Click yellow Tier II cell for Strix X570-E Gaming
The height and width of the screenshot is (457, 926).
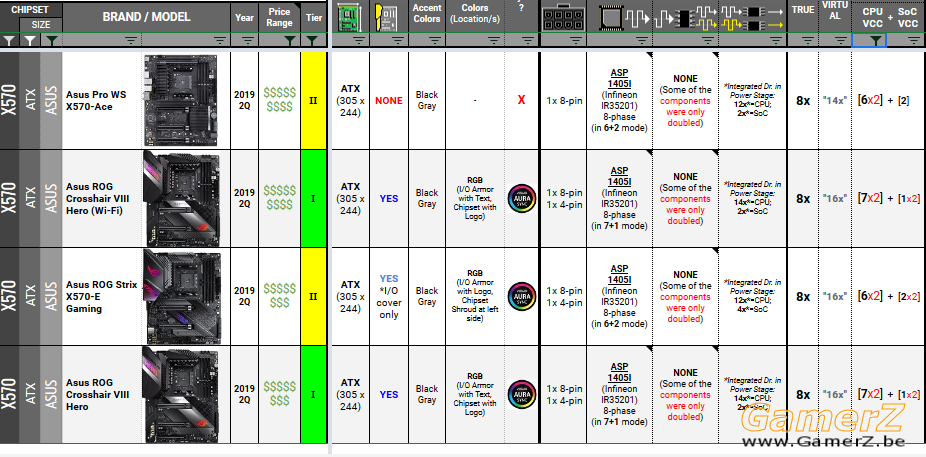pos(314,296)
